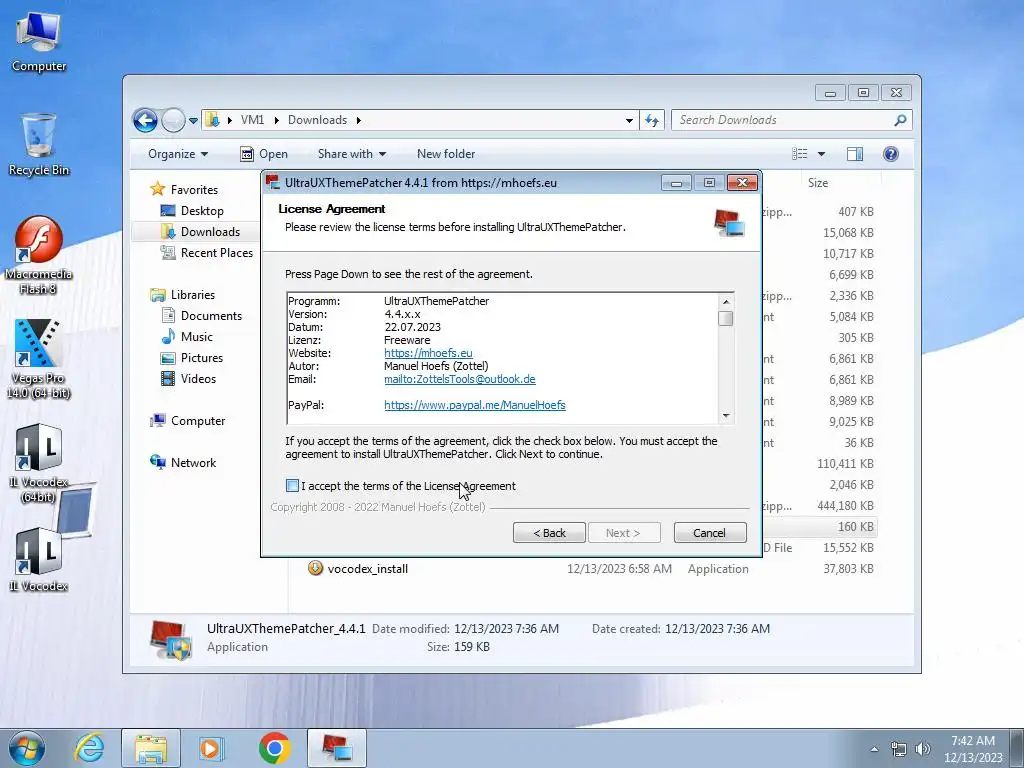Screen dimensions: 1024x768
Task: Expand arrow after Downloads breadcrumb
Action: 359,120
